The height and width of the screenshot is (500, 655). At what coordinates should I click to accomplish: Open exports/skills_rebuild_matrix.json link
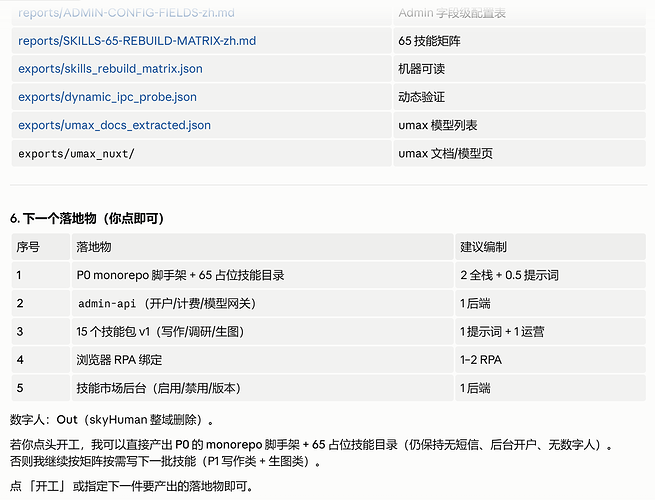[110, 69]
